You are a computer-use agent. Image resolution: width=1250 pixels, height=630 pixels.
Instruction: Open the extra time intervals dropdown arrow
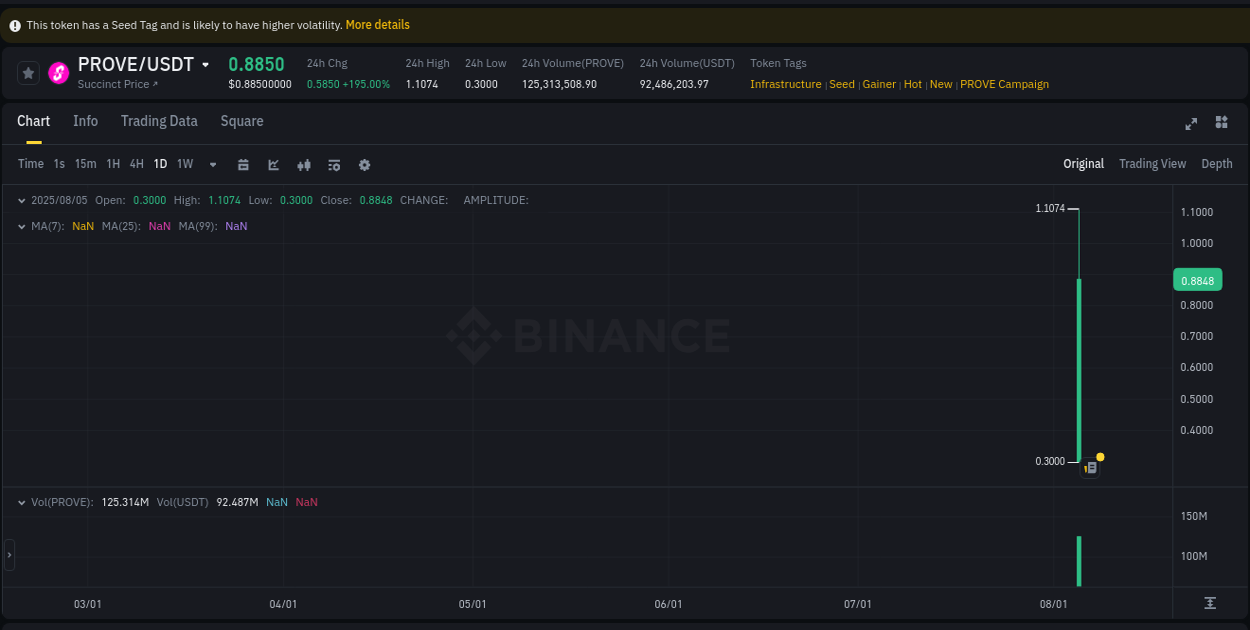212,163
